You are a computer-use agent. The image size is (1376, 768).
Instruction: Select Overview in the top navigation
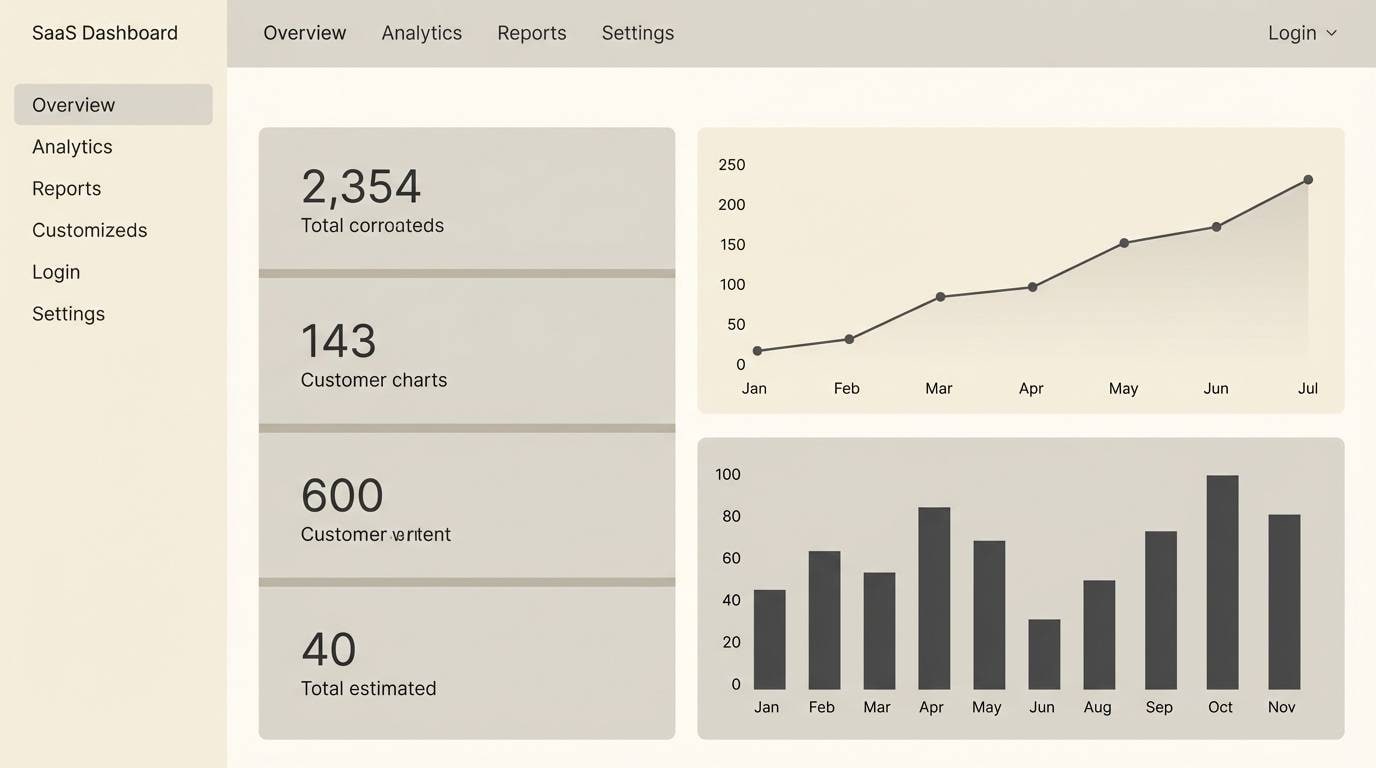(304, 32)
